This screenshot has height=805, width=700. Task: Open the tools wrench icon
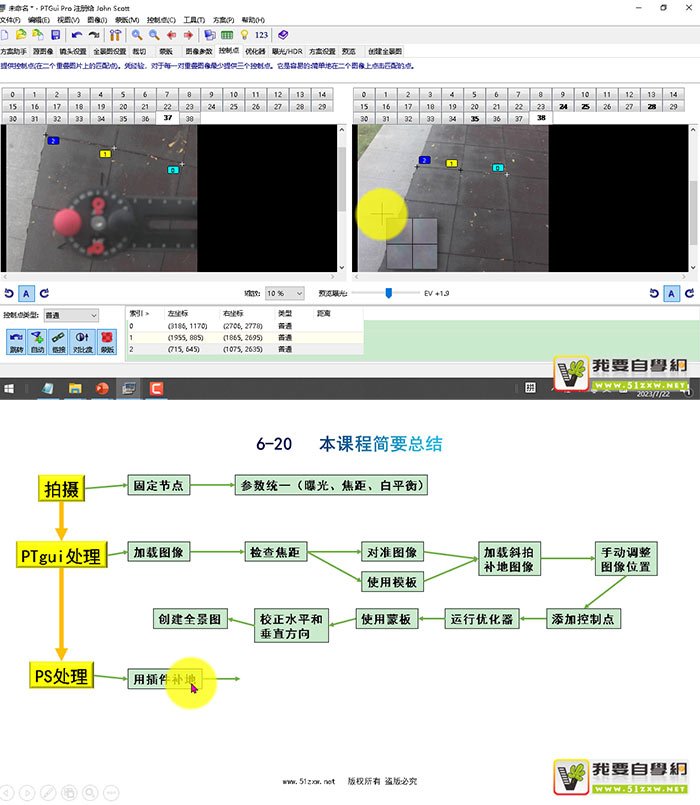(115, 35)
